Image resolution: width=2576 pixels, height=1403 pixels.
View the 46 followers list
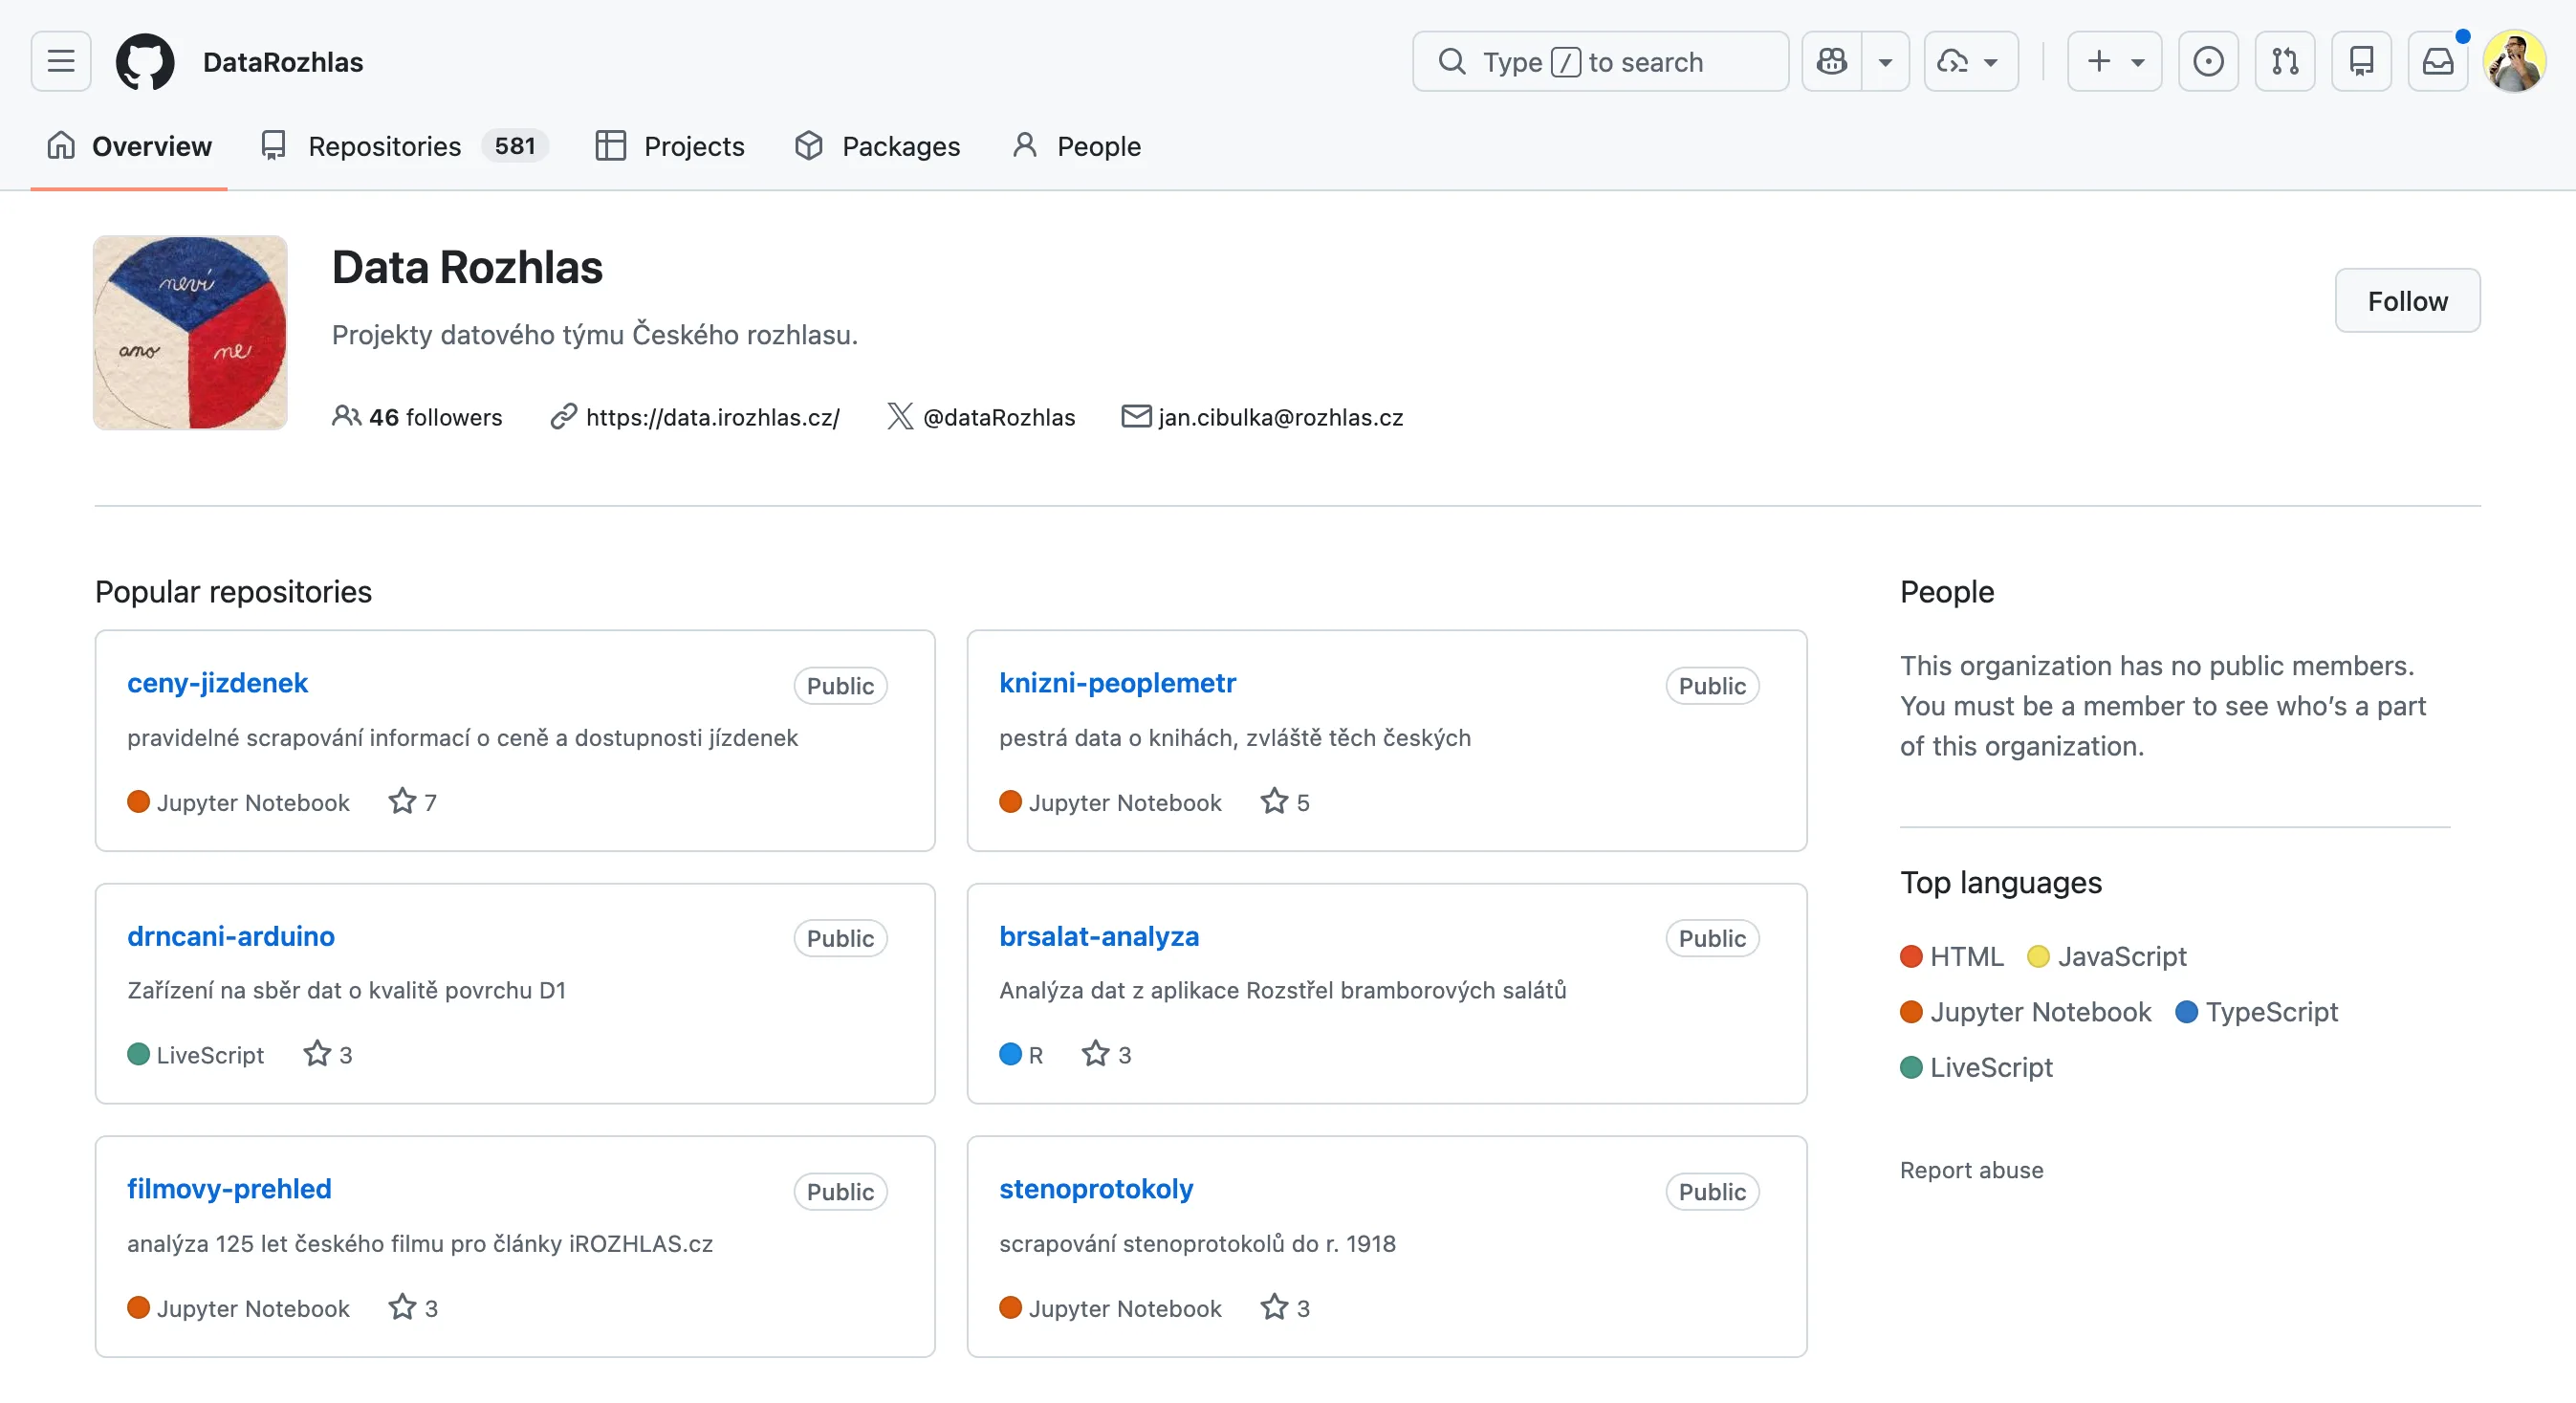point(417,417)
